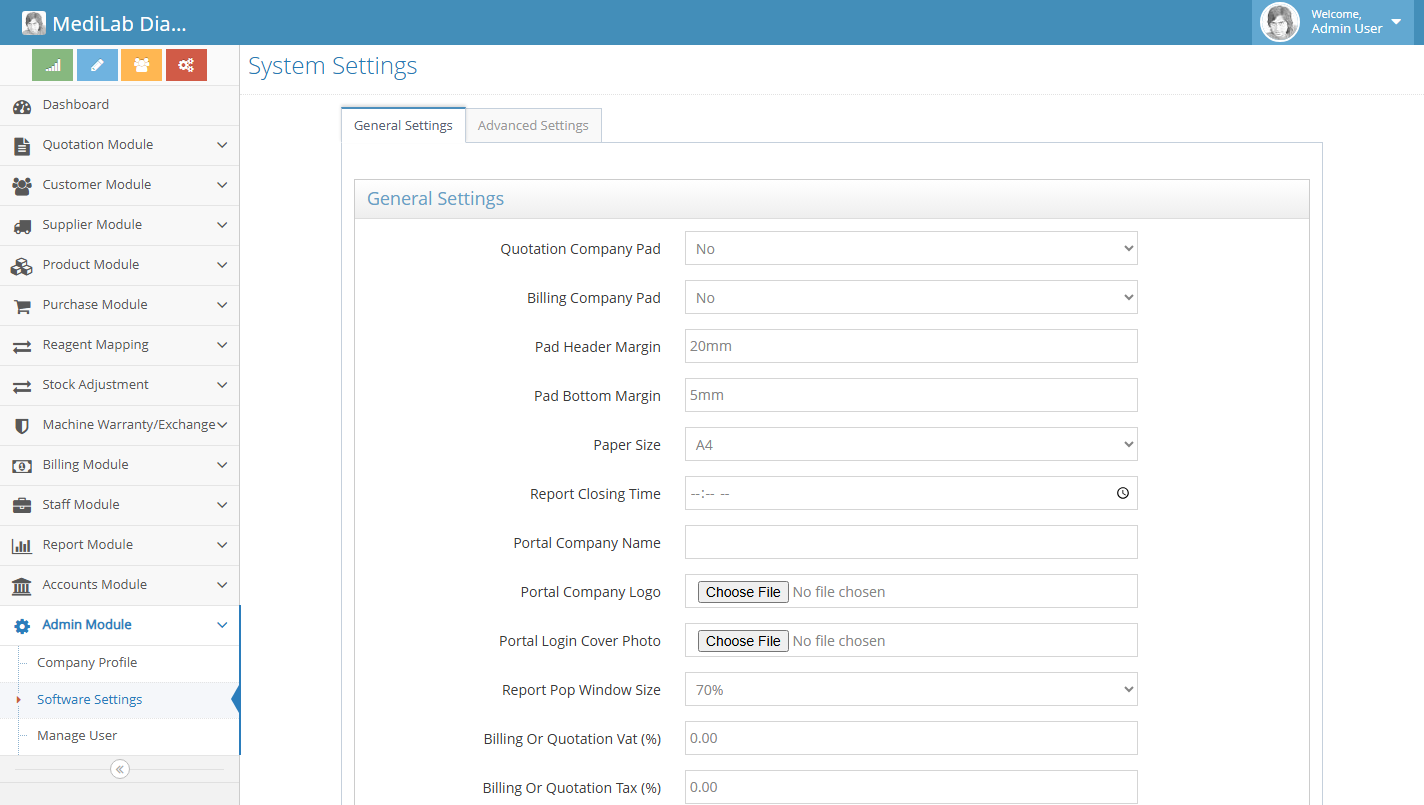Click Pad Header Margin input field

[x=911, y=346]
